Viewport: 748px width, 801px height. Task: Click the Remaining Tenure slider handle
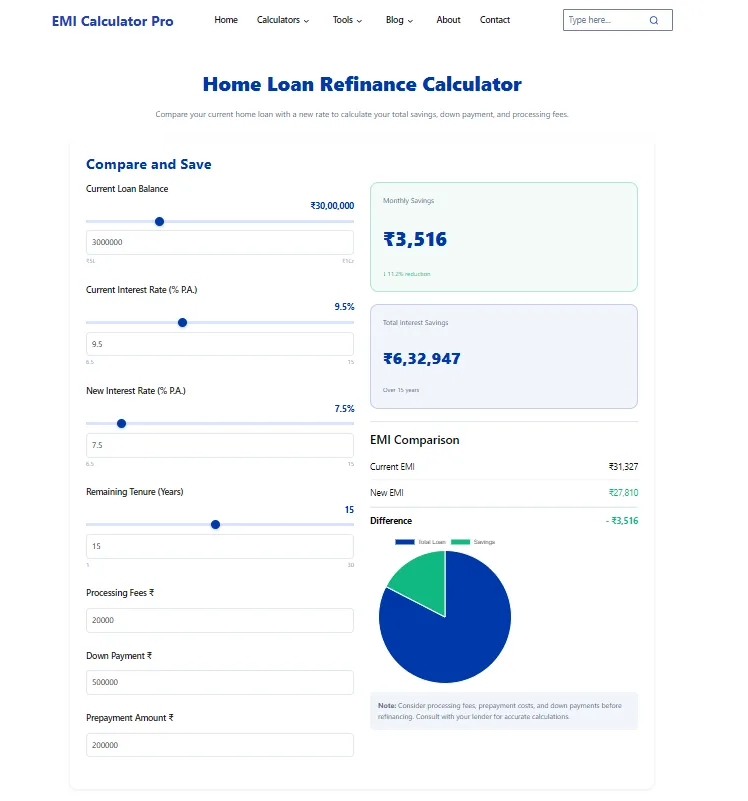pyautogui.click(x=216, y=525)
